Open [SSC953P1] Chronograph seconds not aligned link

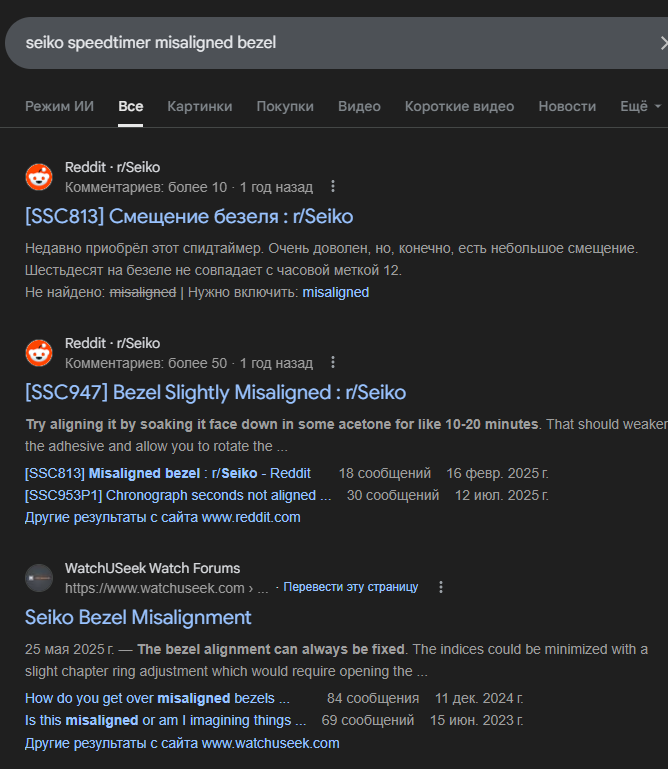178,495
